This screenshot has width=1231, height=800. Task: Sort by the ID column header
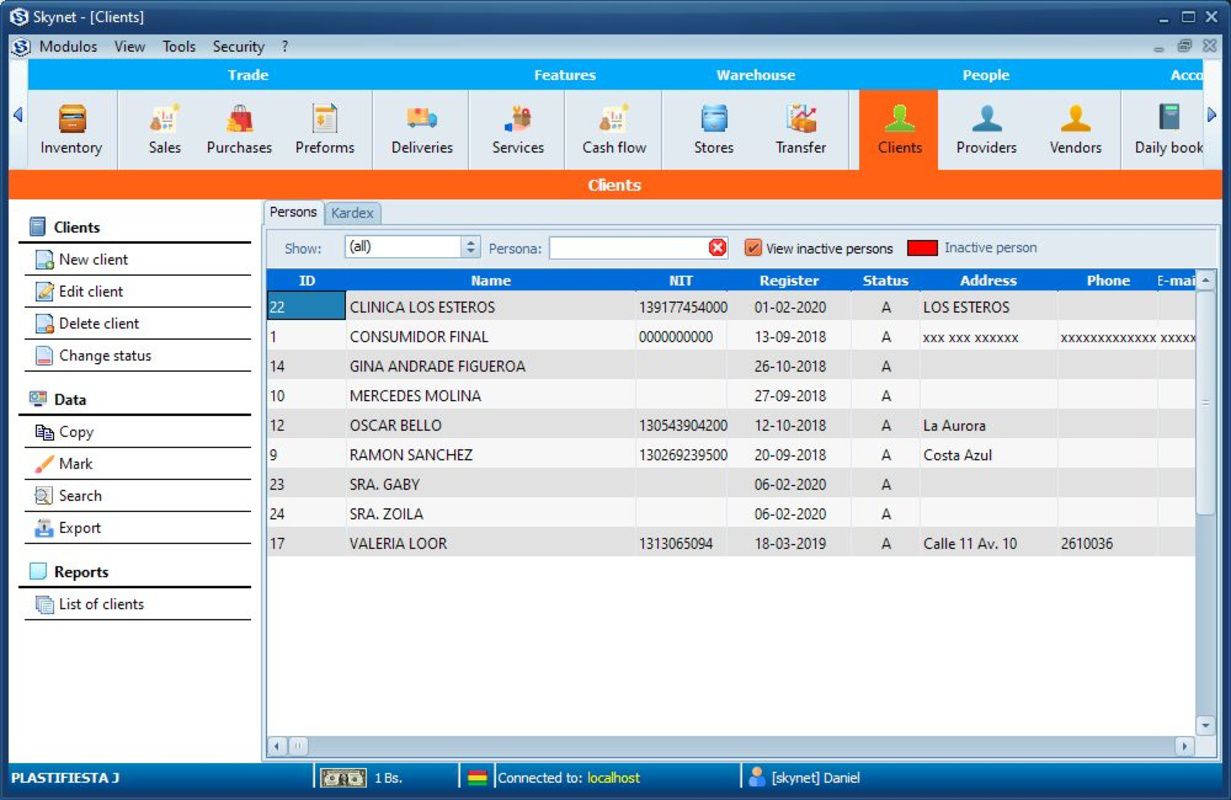point(307,281)
